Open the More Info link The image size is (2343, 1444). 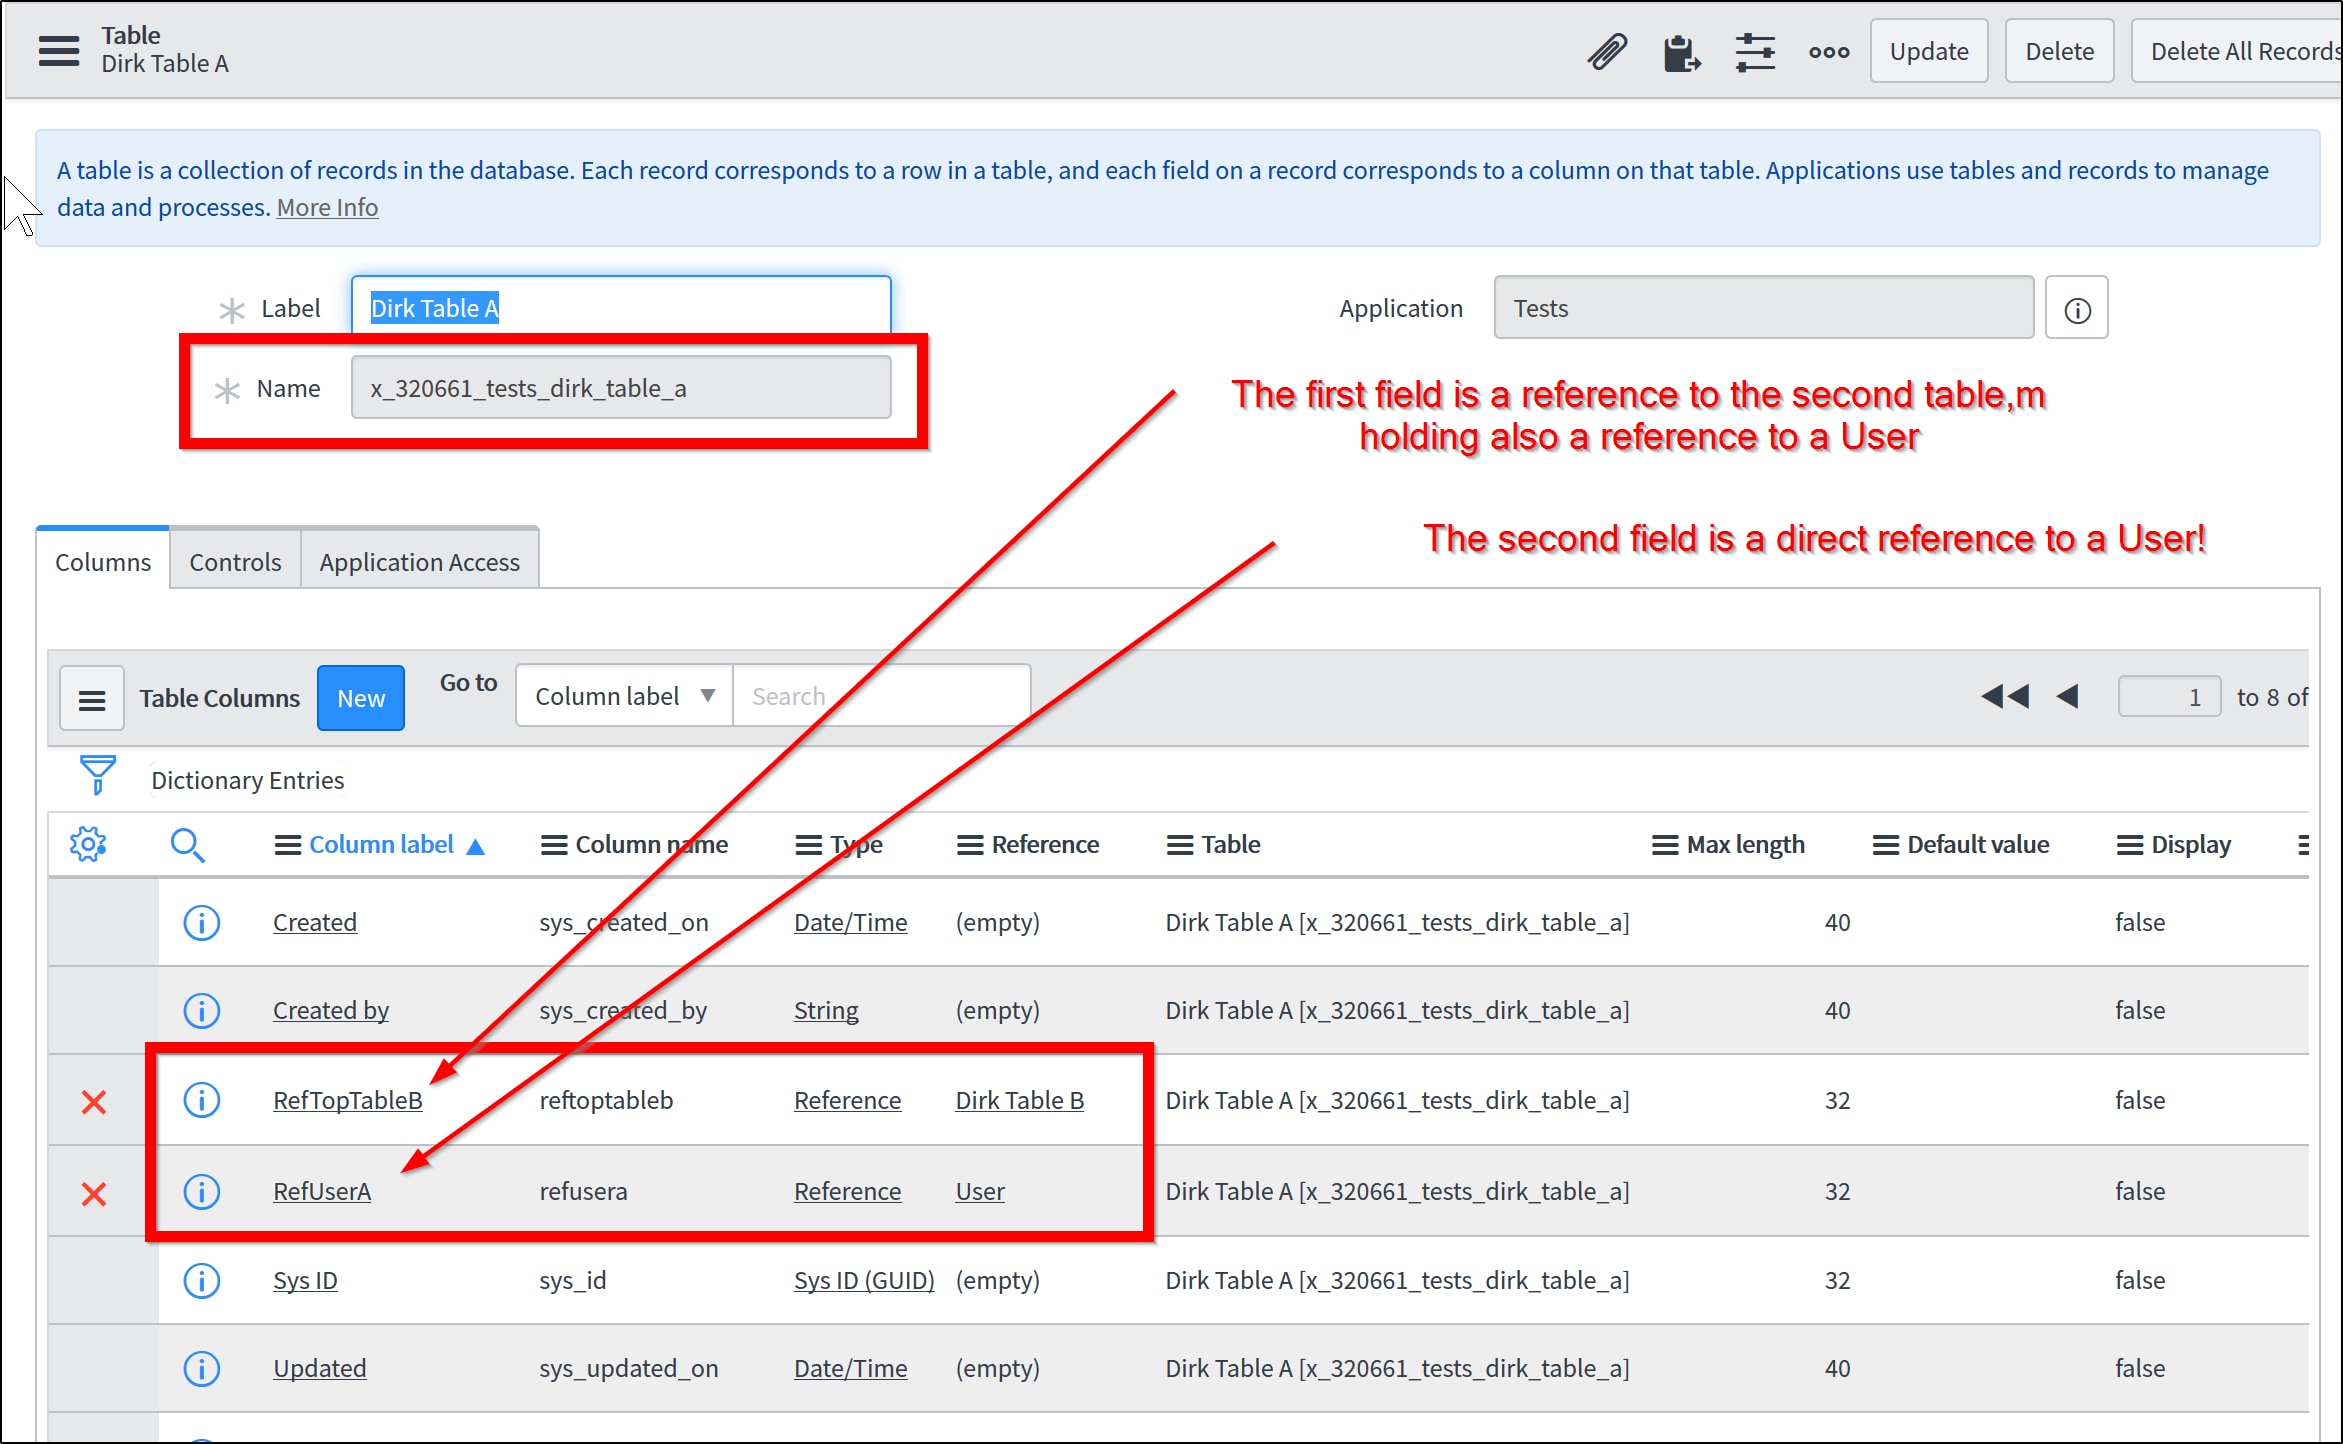pos(327,208)
